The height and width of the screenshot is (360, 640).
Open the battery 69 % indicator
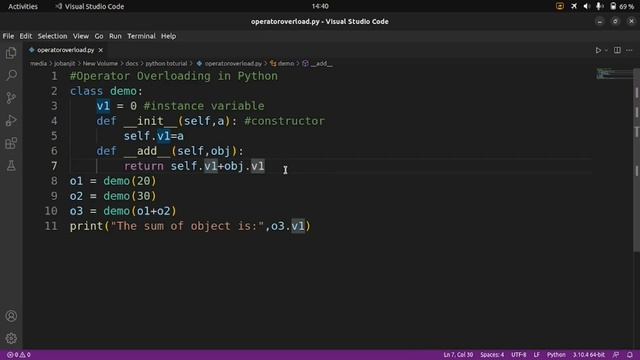(x=622, y=6)
